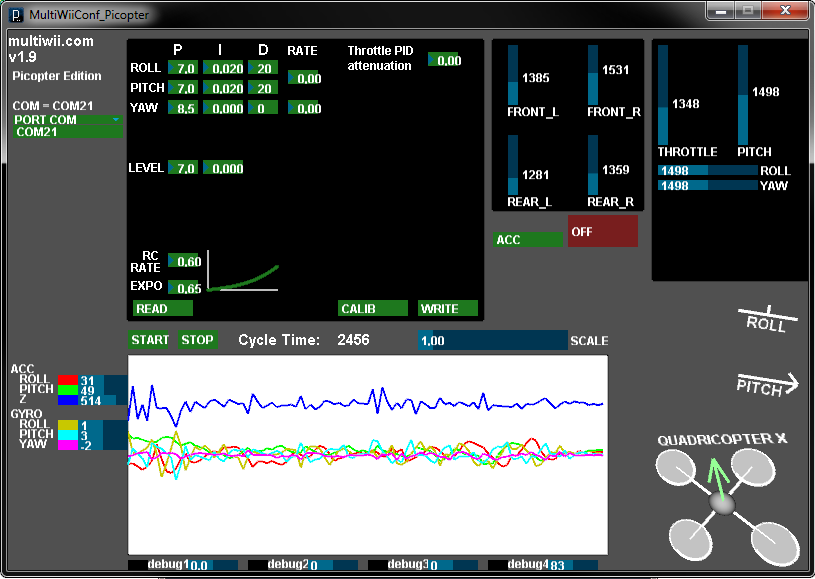815x579 pixels.
Task: Close the MultiWiiConf_Picopter window
Action: [x=785, y=10]
